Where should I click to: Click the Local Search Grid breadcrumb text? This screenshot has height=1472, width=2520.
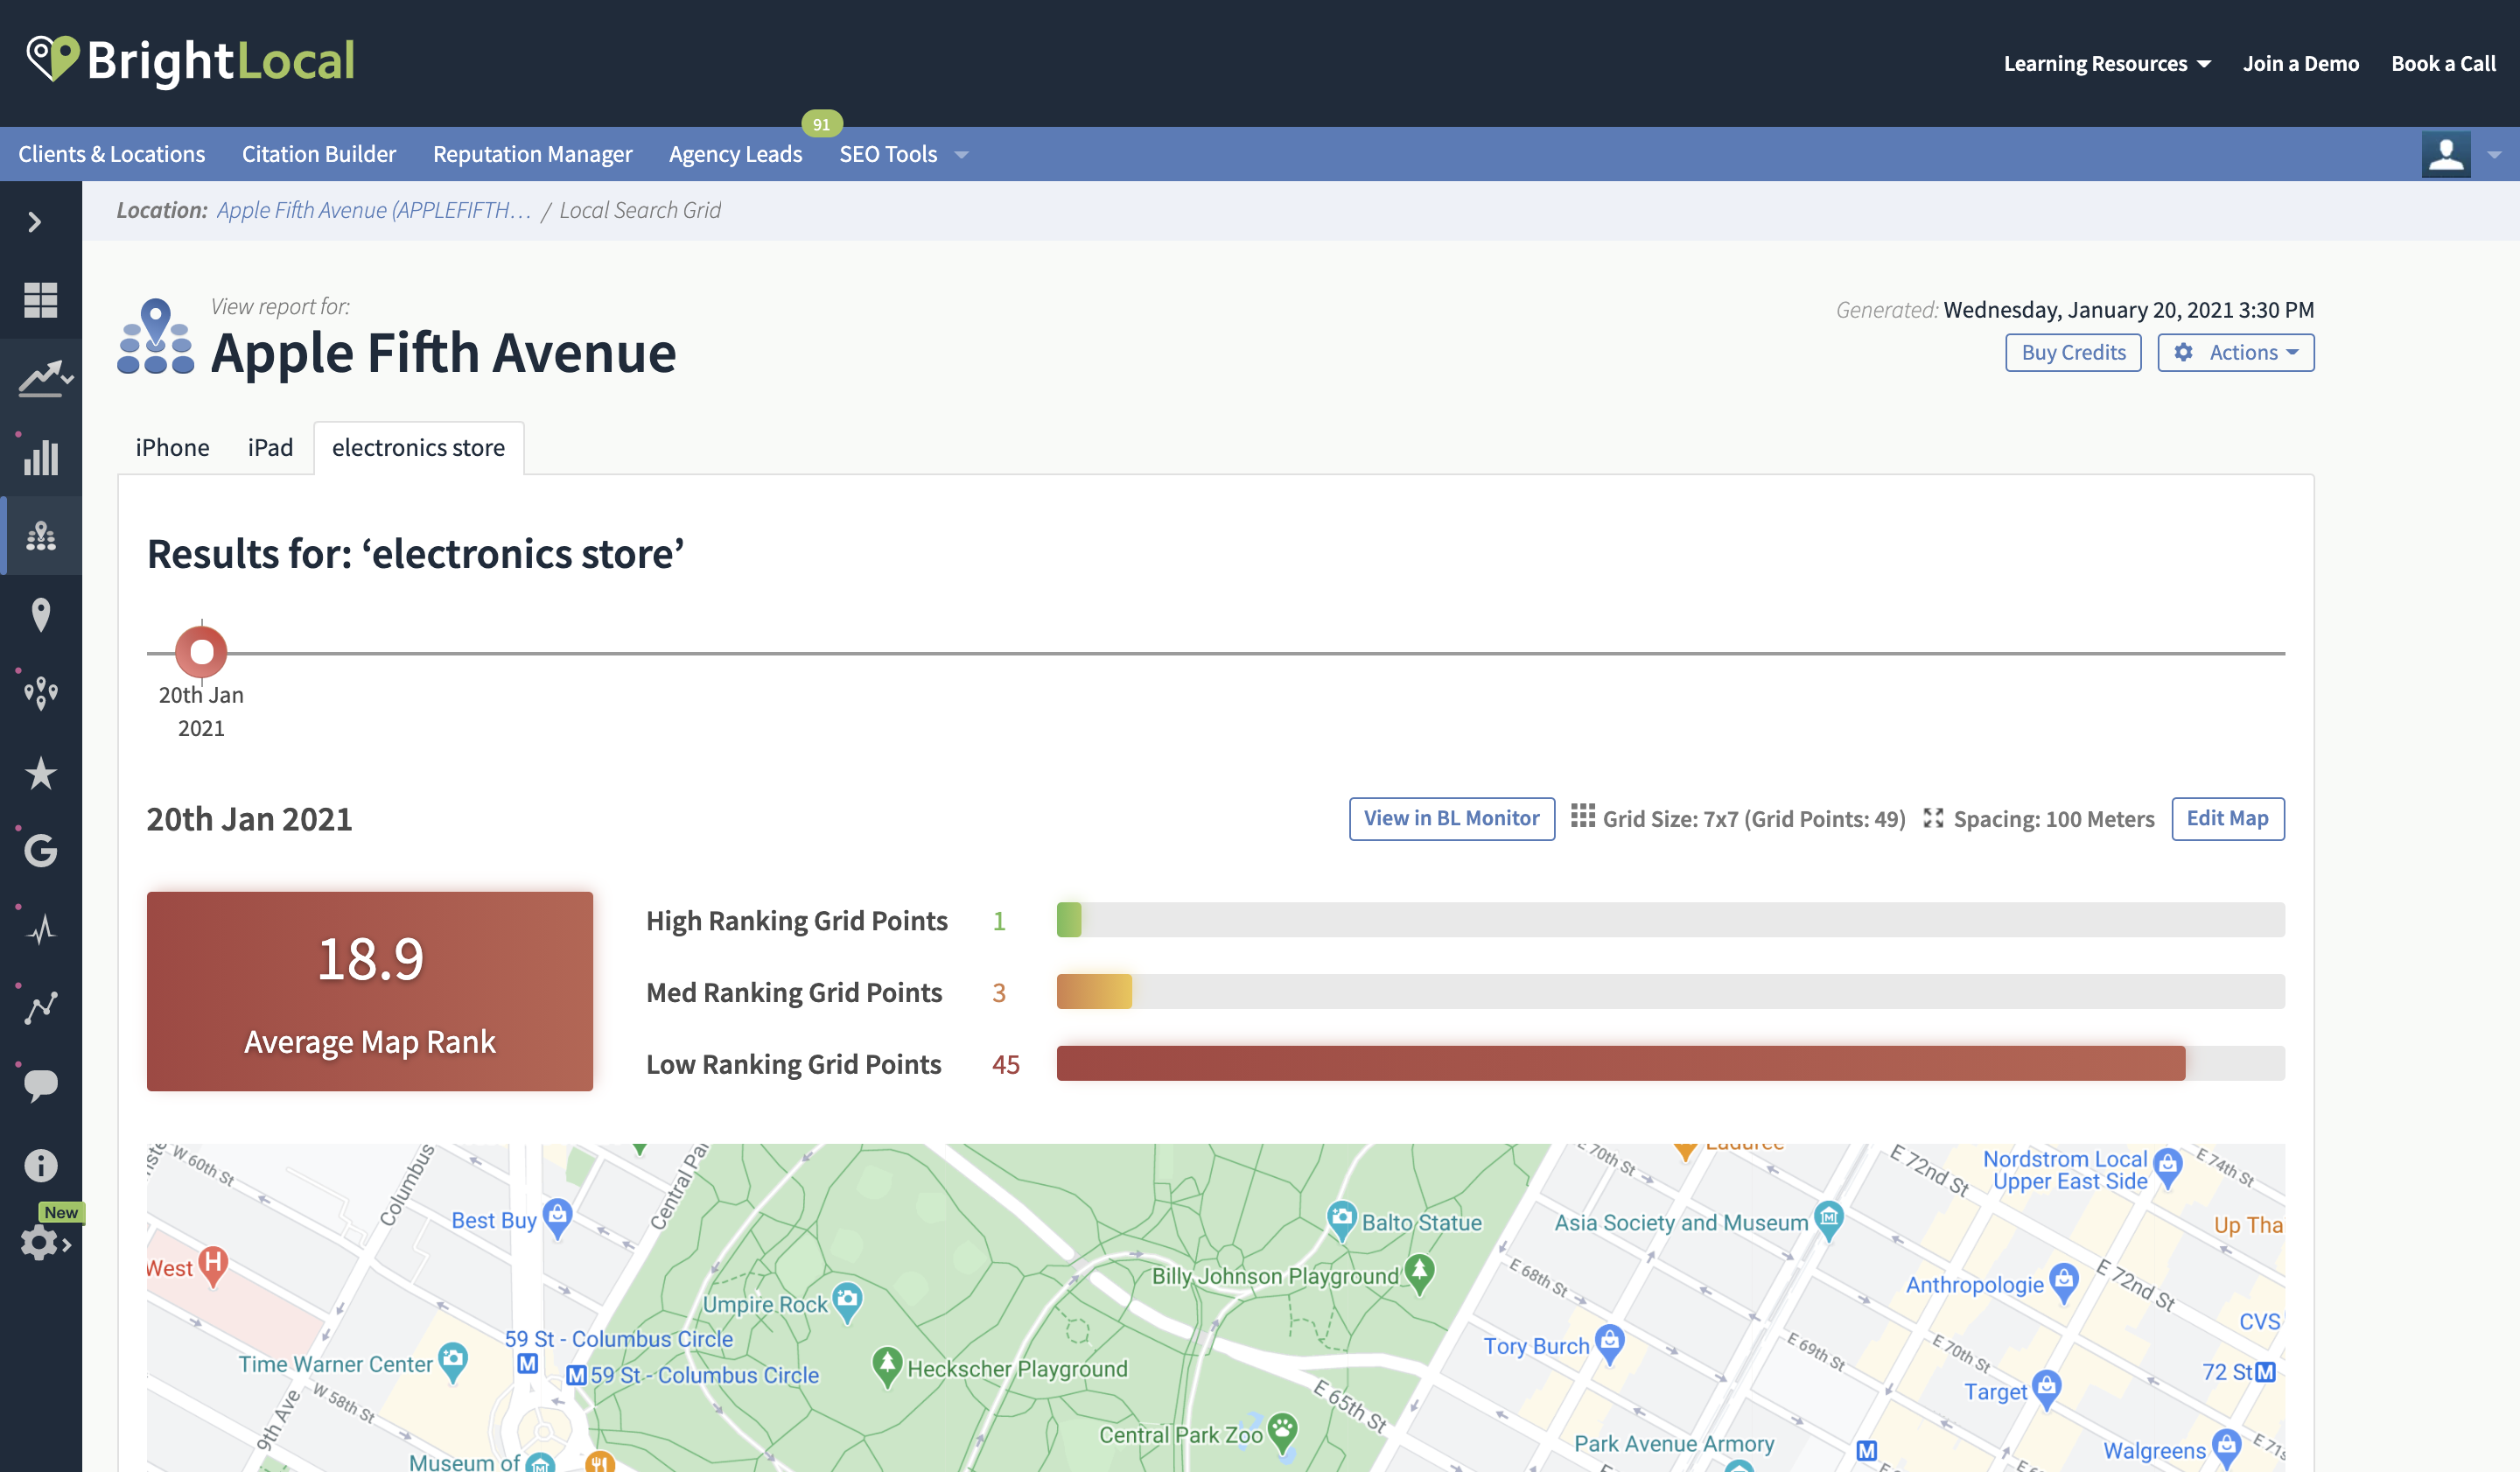point(640,210)
